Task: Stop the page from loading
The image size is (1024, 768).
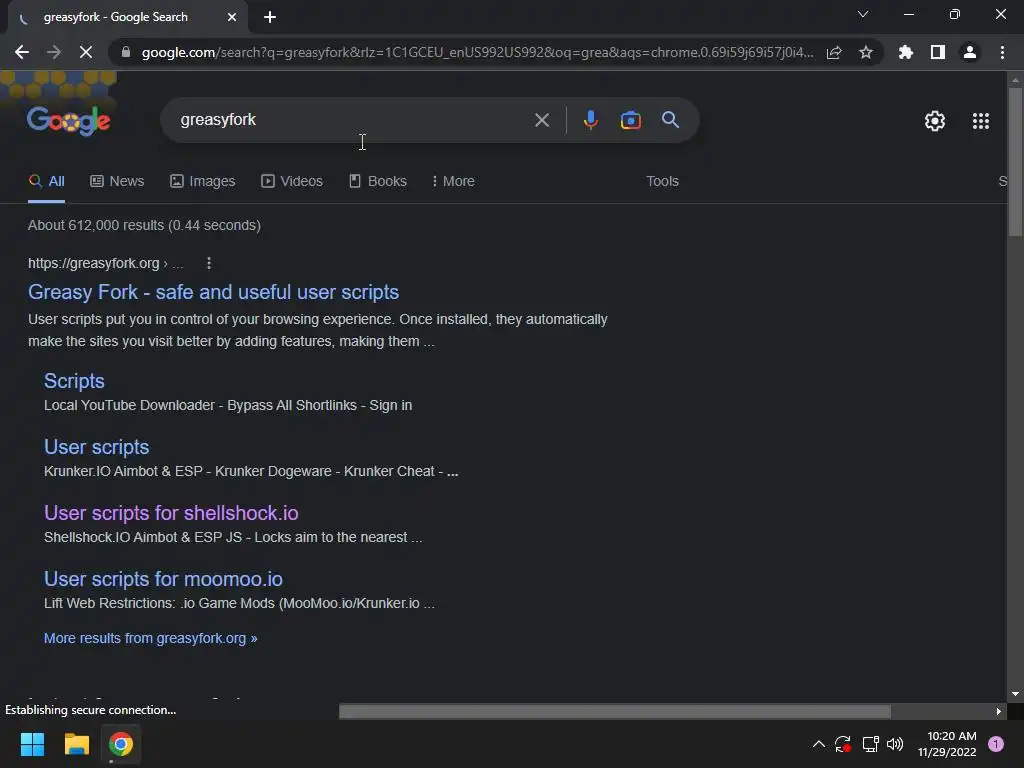Action: [x=86, y=52]
